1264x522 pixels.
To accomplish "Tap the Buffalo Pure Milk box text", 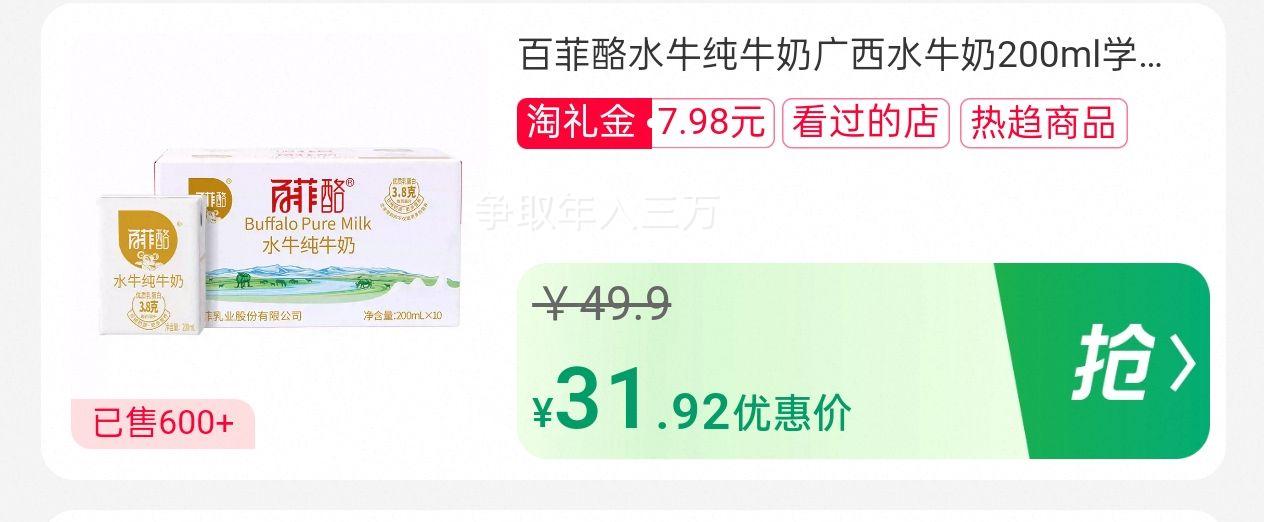I will pos(308,223).
